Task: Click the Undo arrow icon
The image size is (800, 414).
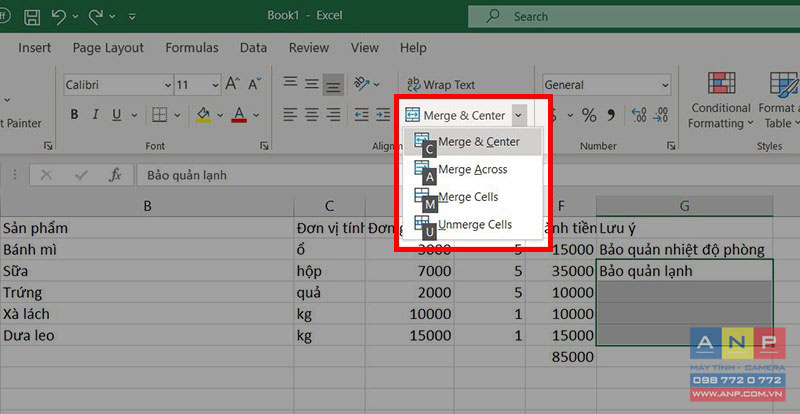Action: pyautogui.click(x=59, y=17)
